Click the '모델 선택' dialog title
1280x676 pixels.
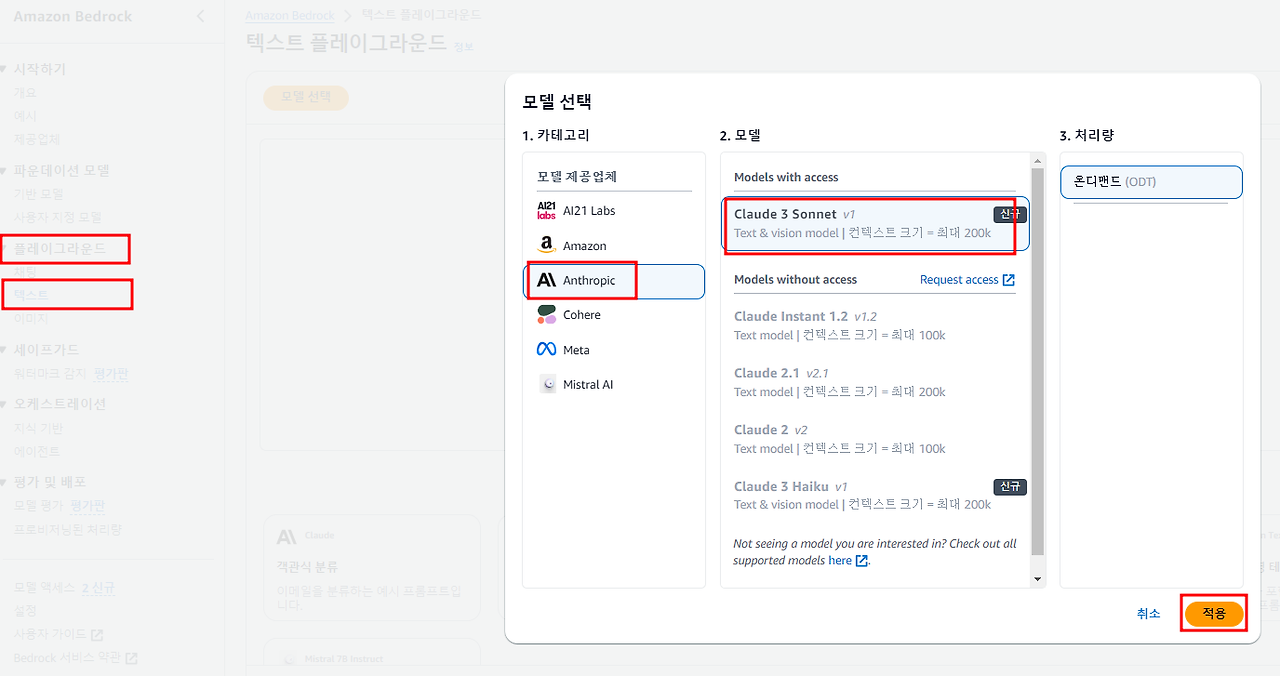pyautogui.click(x=557, y=101)
